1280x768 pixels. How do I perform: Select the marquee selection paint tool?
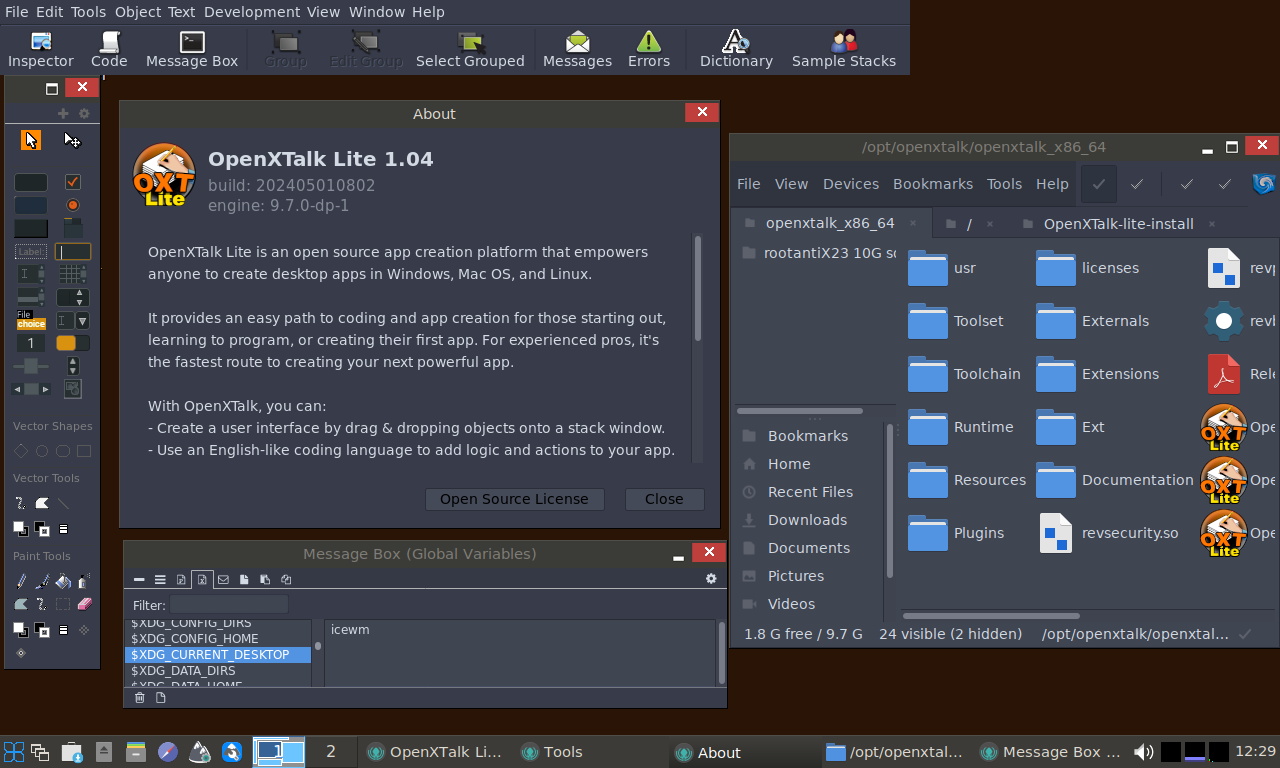point(63,604)
